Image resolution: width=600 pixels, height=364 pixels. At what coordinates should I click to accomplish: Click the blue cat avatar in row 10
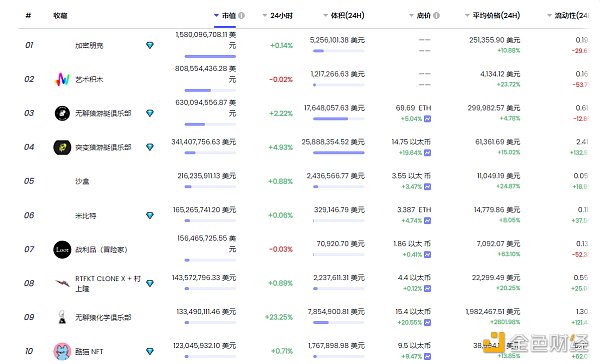62,351
